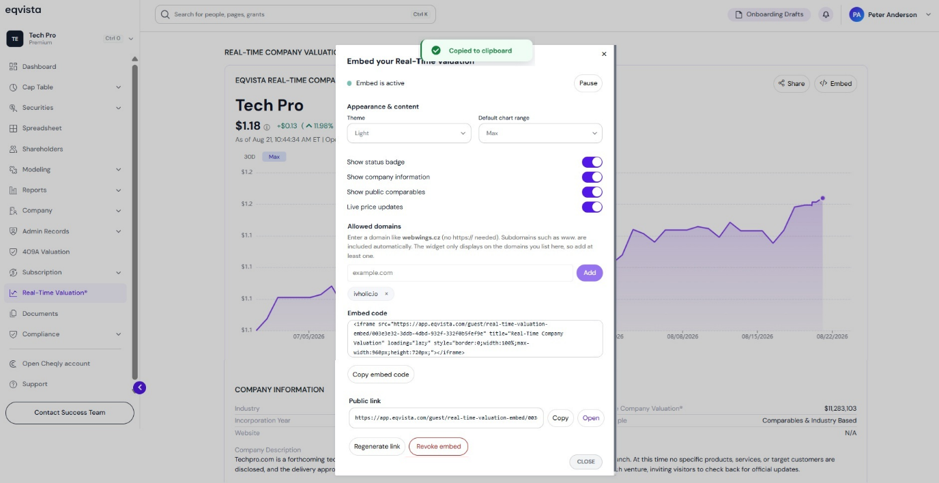Select the Max chart range tab

(274, 157)
